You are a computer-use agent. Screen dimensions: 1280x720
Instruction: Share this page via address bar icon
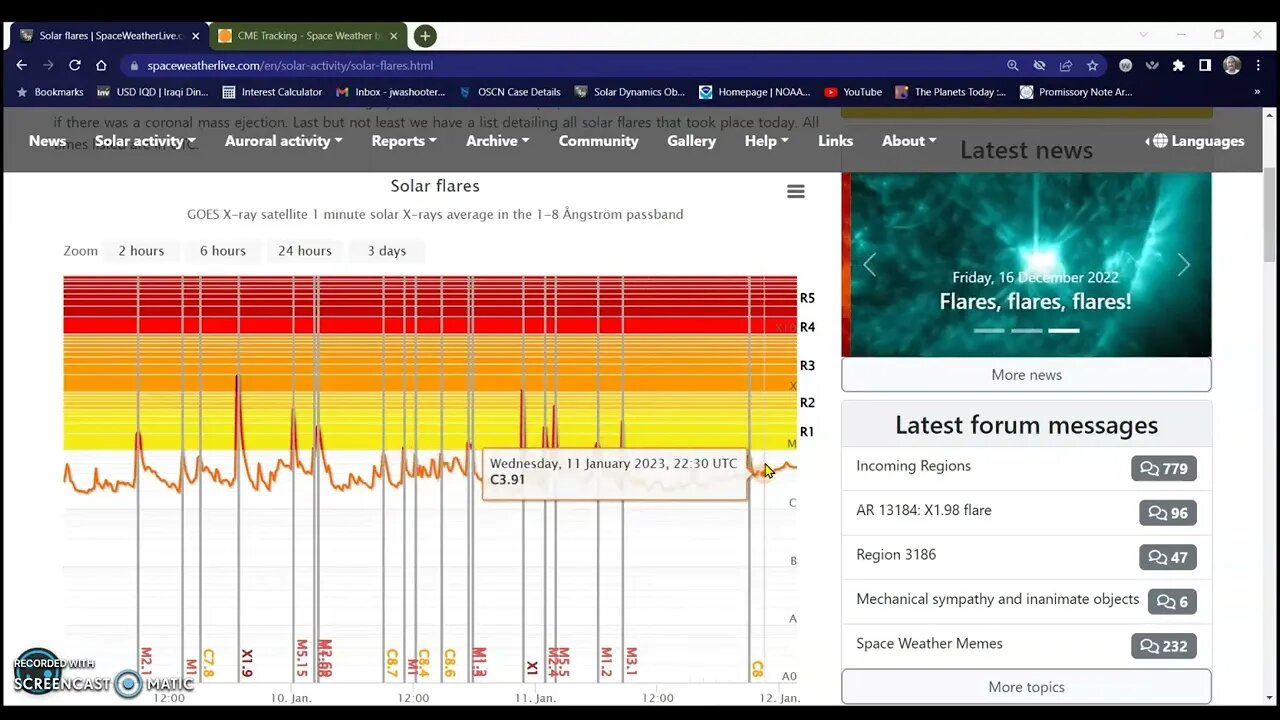pos(1066,65)
